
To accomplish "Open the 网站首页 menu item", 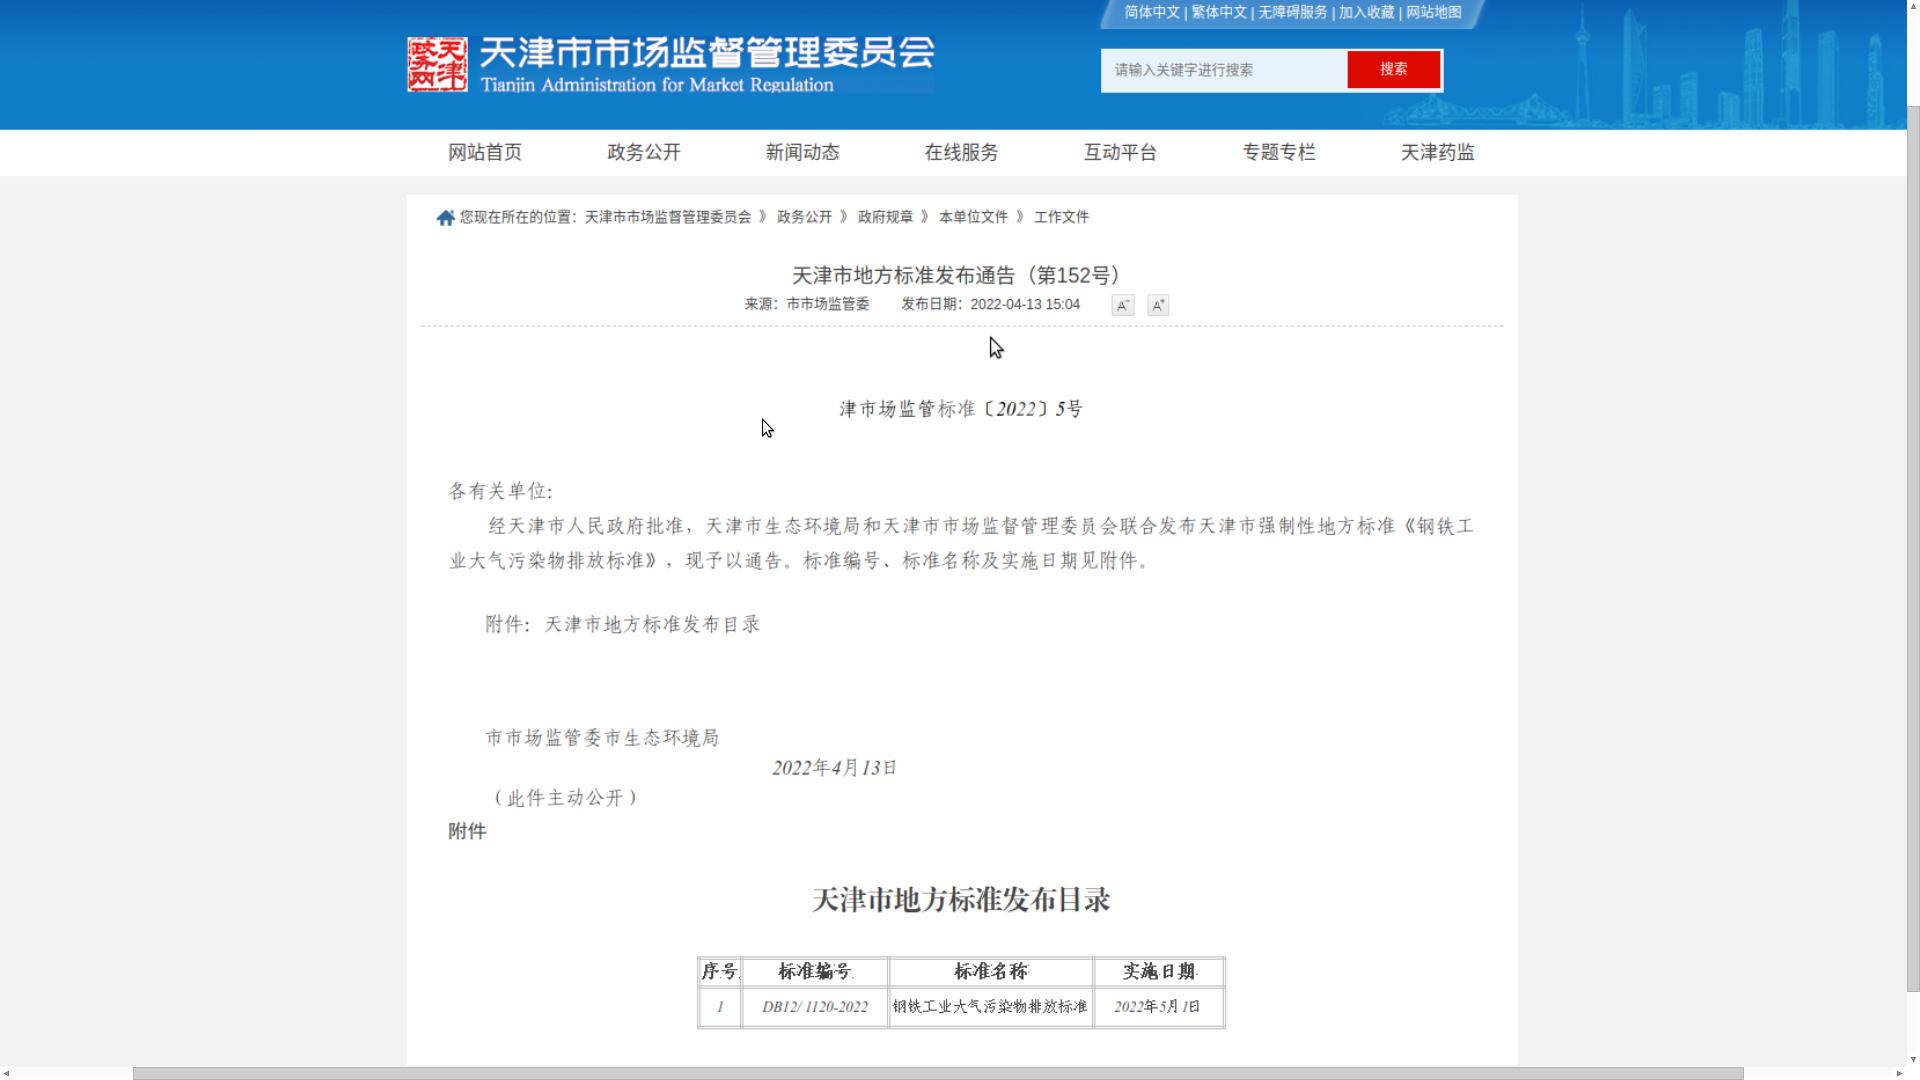I will coord(485,153).
